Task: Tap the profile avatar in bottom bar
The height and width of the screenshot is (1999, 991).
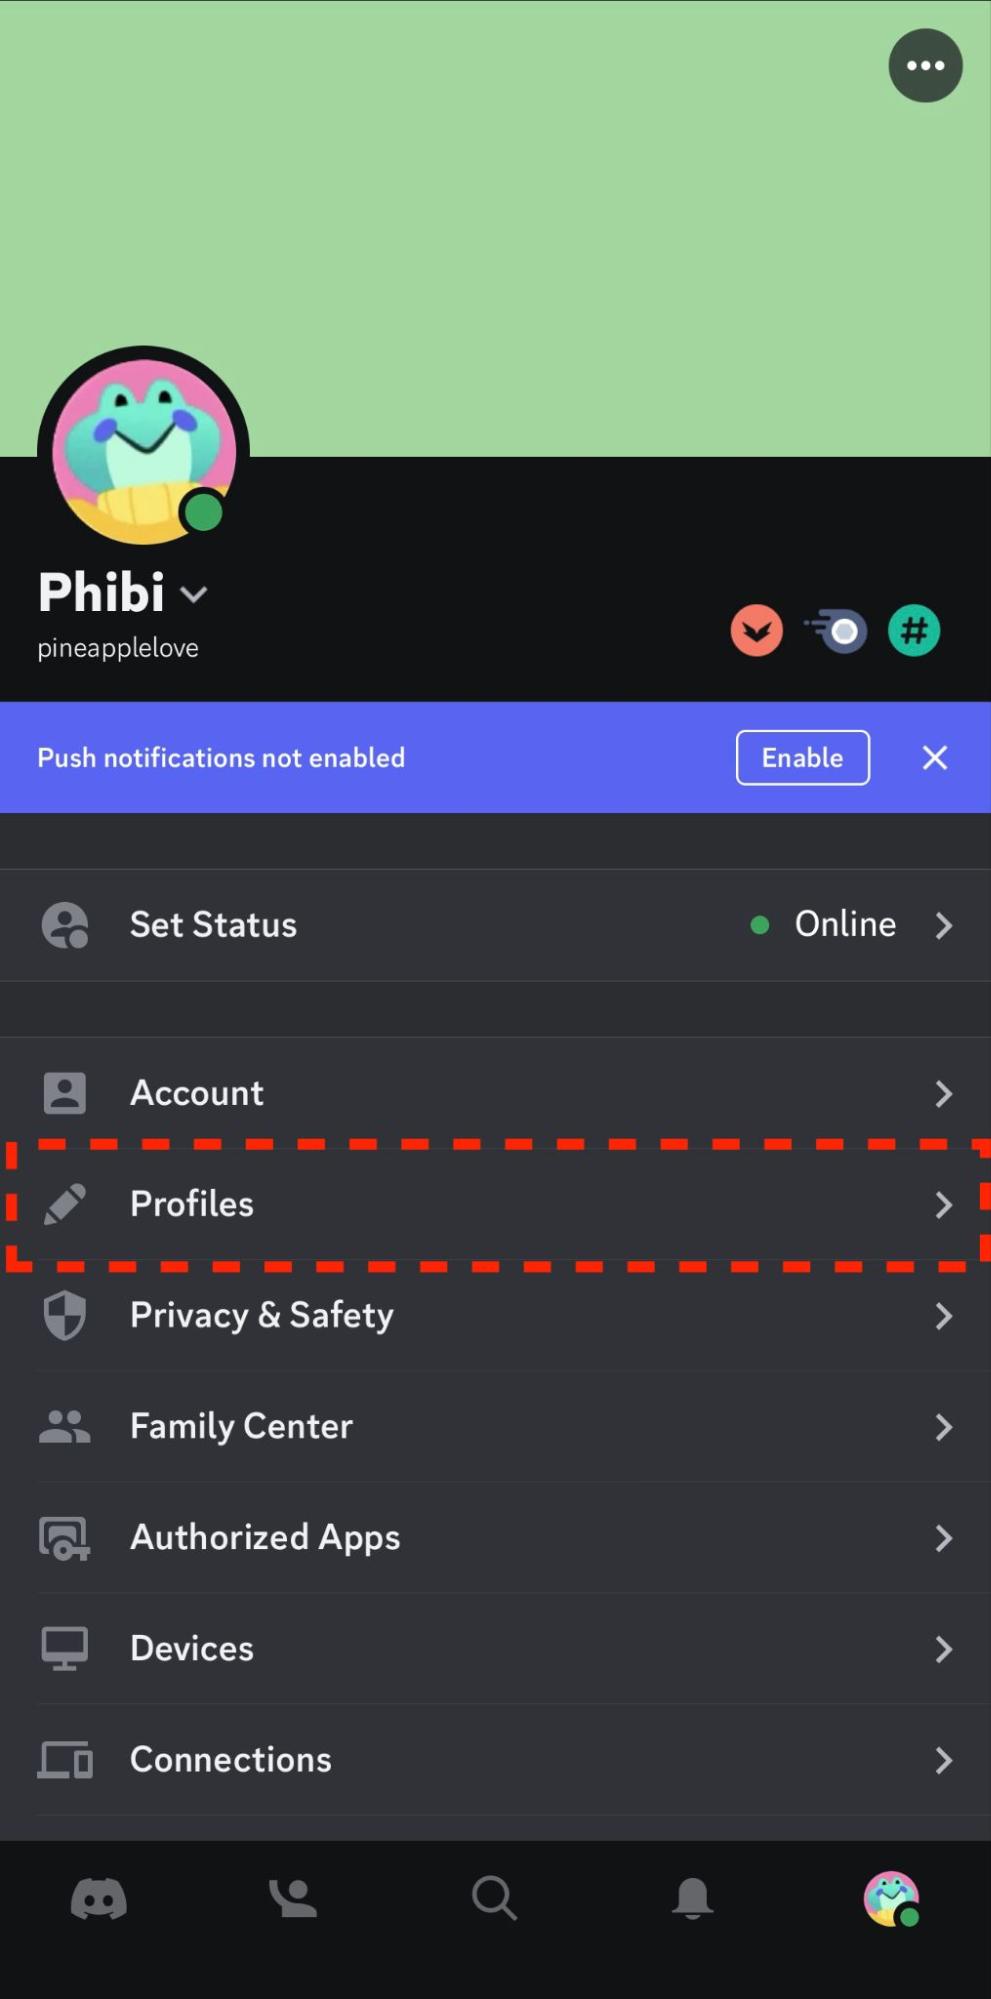Action: coord(890,1898)
